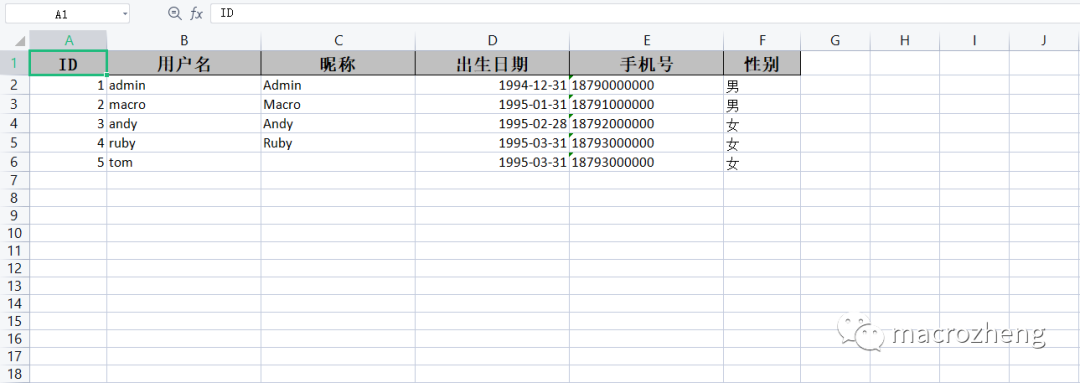Image resolution: width=1080 pixels, height=383 pixels.
Task: Select the date cell 1995-02-28
Action: pos(492,124)
